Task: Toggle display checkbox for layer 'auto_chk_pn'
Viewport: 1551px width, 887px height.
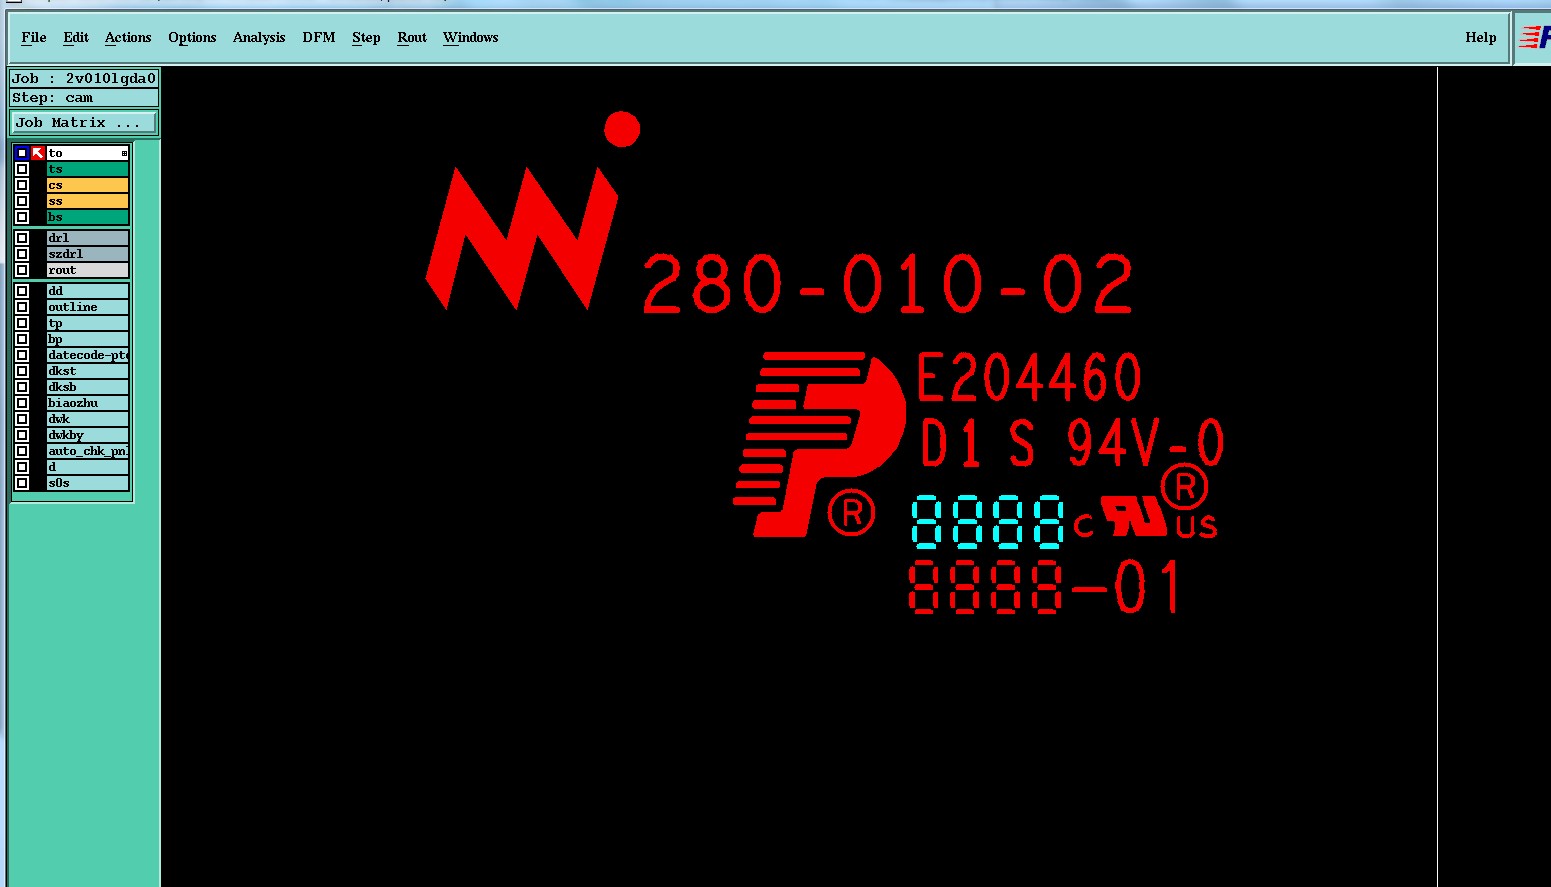Action: (22, 451)
